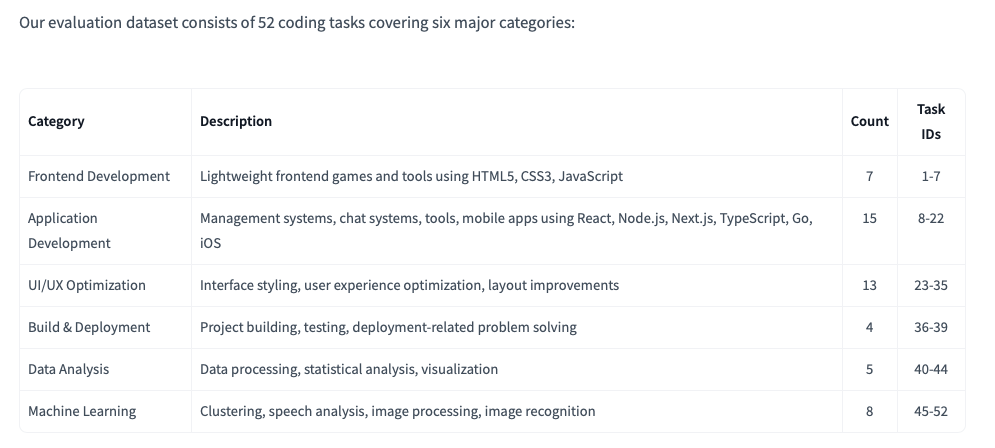The height and width of the screenshot is (448, 995).
Task: Select the Frontend Development category cell
Action: click(99, 176)
